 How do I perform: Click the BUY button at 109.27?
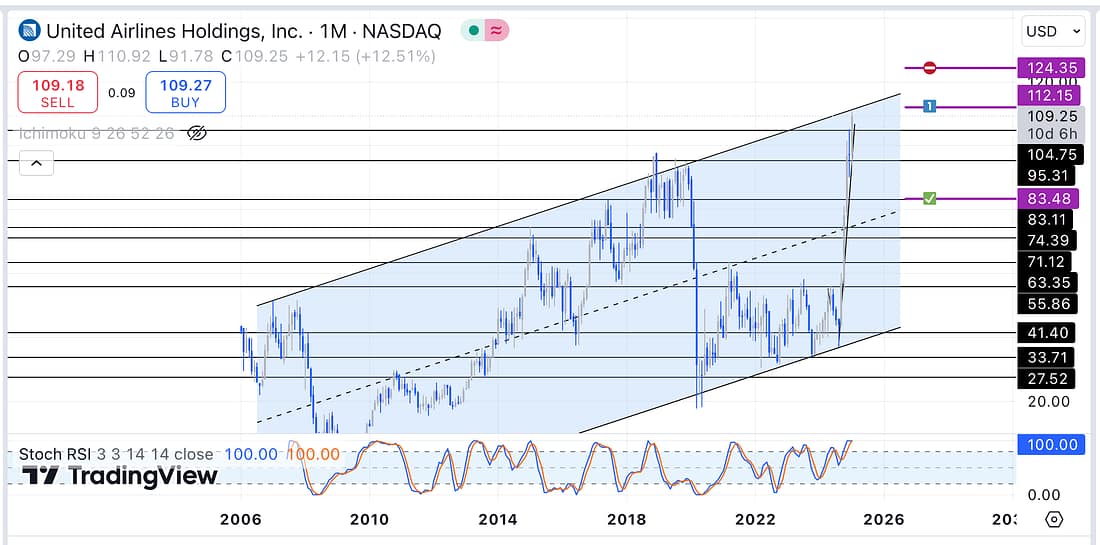(x=185, y=93)
